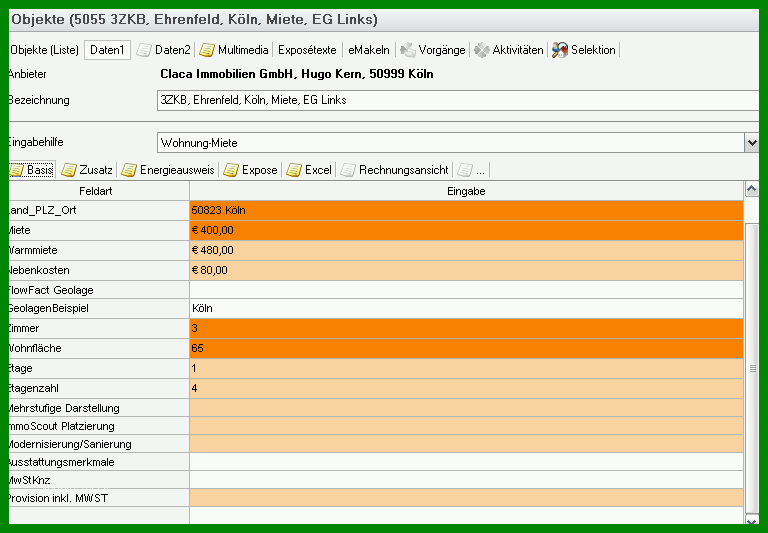Click the Ausstattungsmerkmale input cell

point(466,462)
